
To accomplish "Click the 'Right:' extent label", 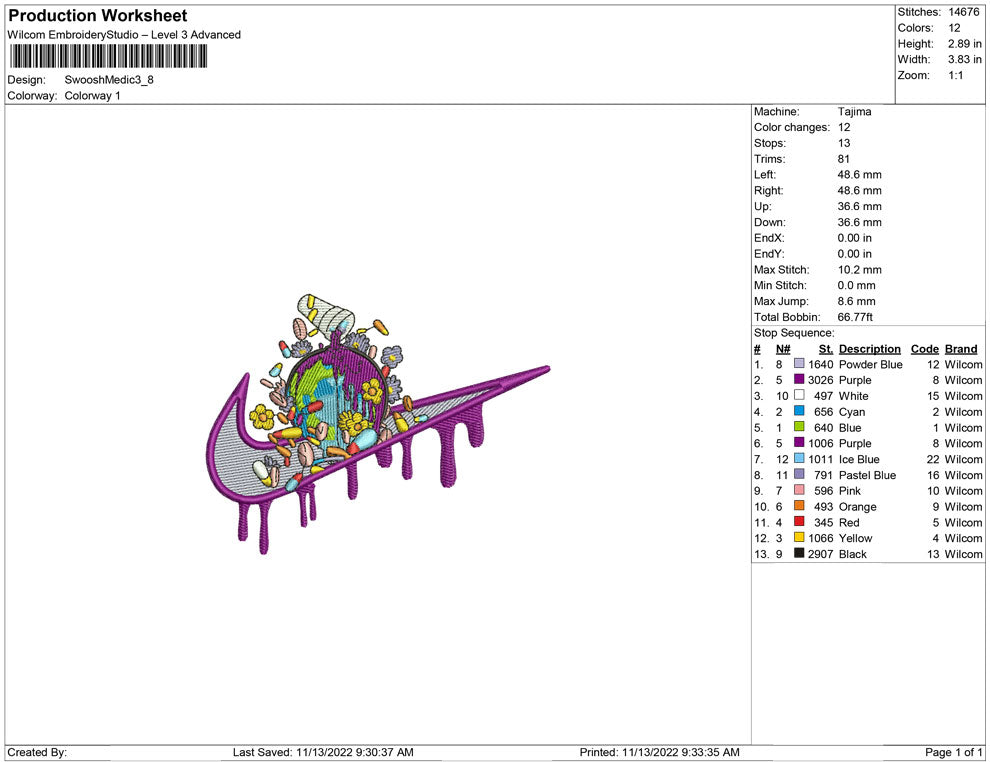I will 768,190.
